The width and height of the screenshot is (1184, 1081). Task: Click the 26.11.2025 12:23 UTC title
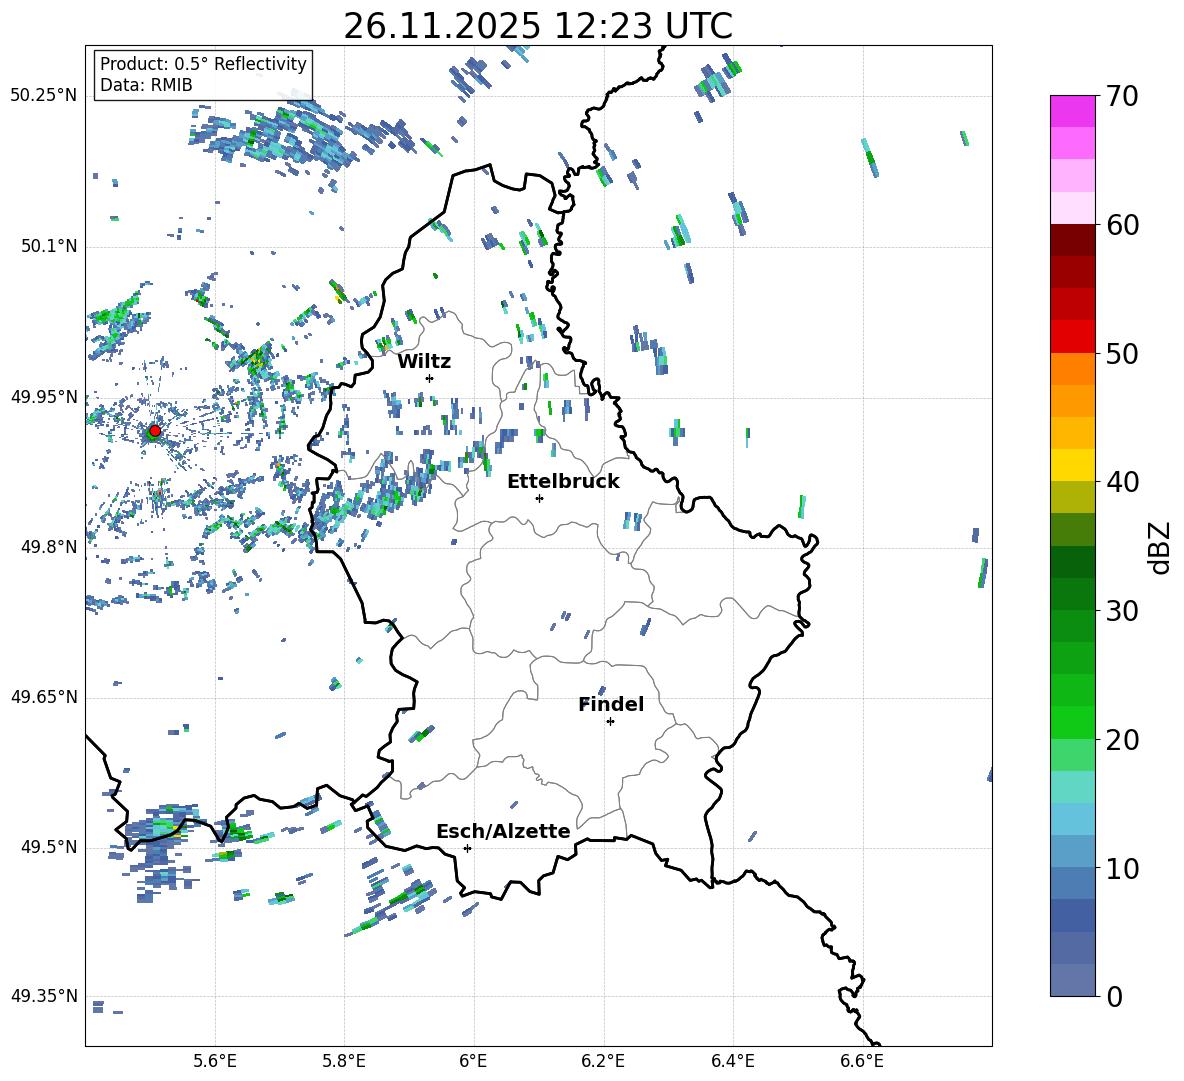(538, 26)
